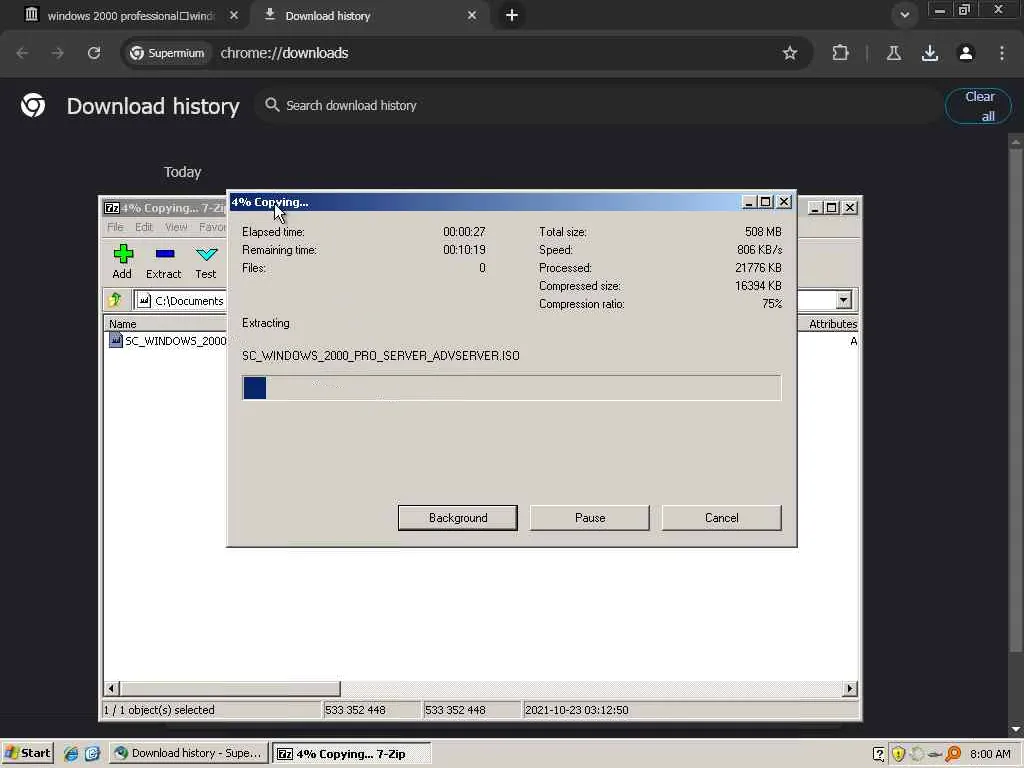Expand the 7-Zip path address dropdown
The height and width of the screenshot is (768, 1024).
[x=844, y=300]
